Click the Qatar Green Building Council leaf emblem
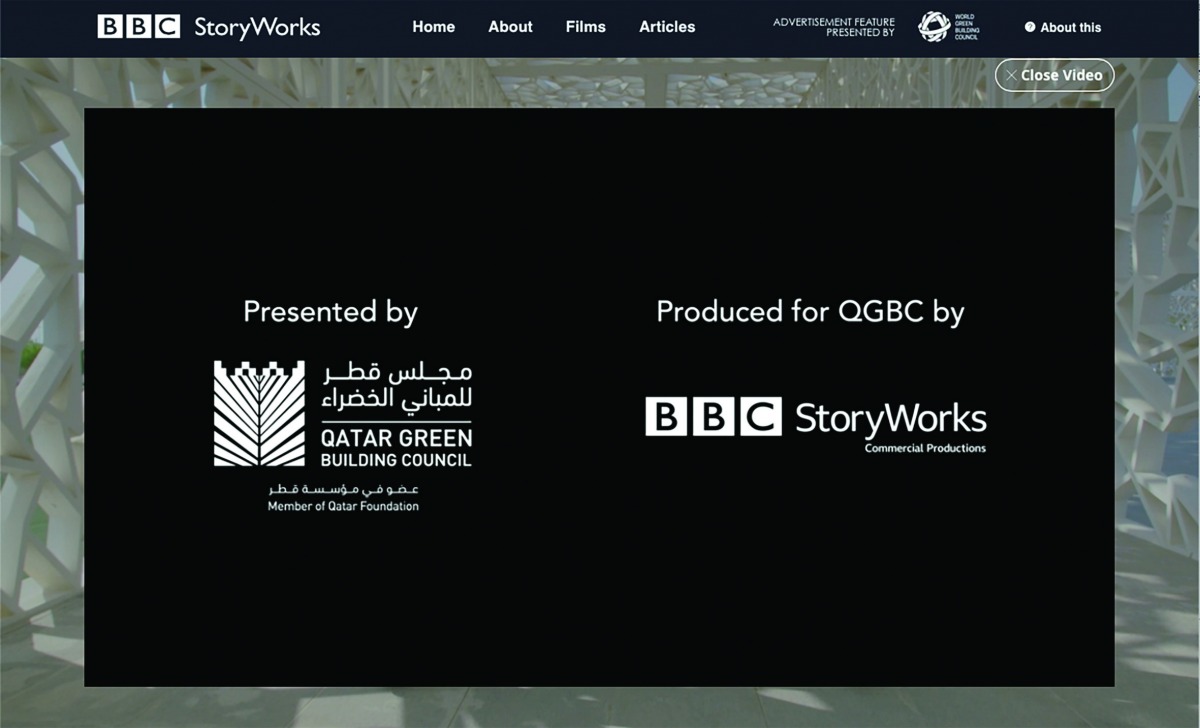 [x=259, y=413]
